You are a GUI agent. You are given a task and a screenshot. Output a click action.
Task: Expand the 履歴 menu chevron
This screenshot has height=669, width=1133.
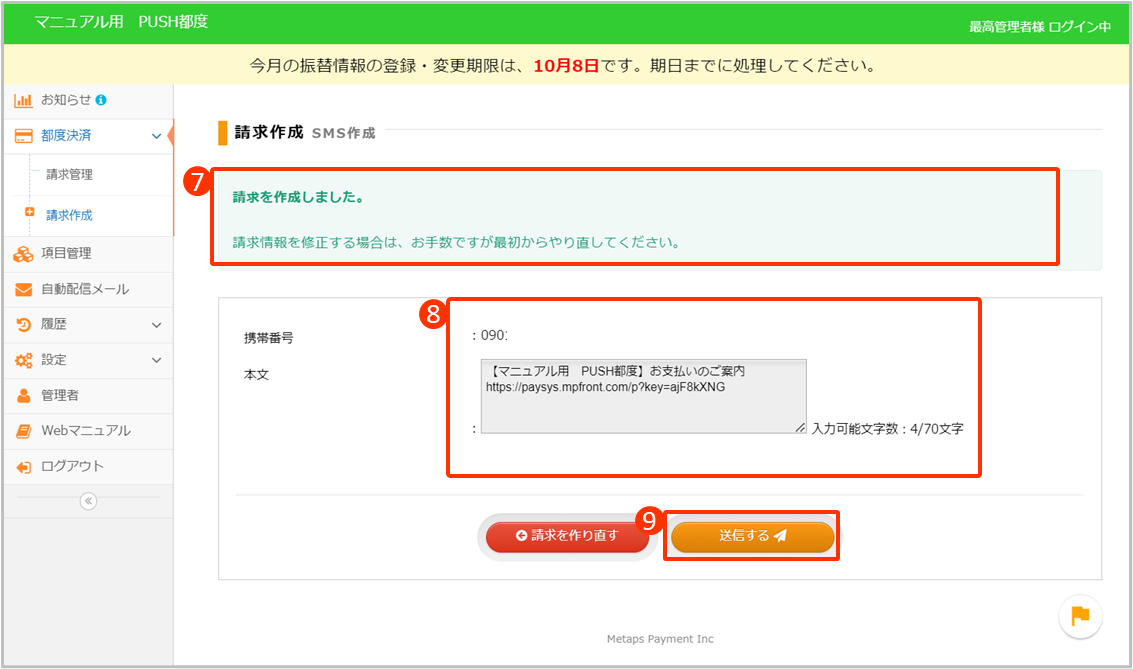coord(156,325)
